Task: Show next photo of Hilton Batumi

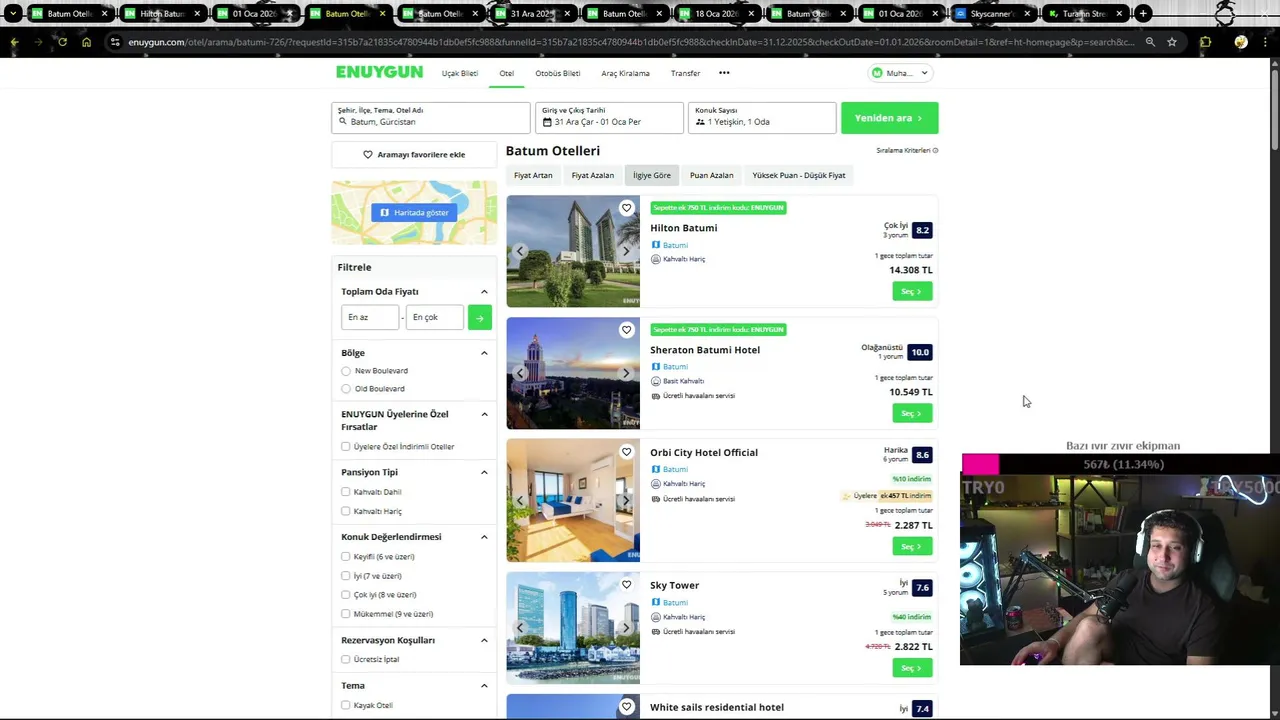Action: pos(626,251)
